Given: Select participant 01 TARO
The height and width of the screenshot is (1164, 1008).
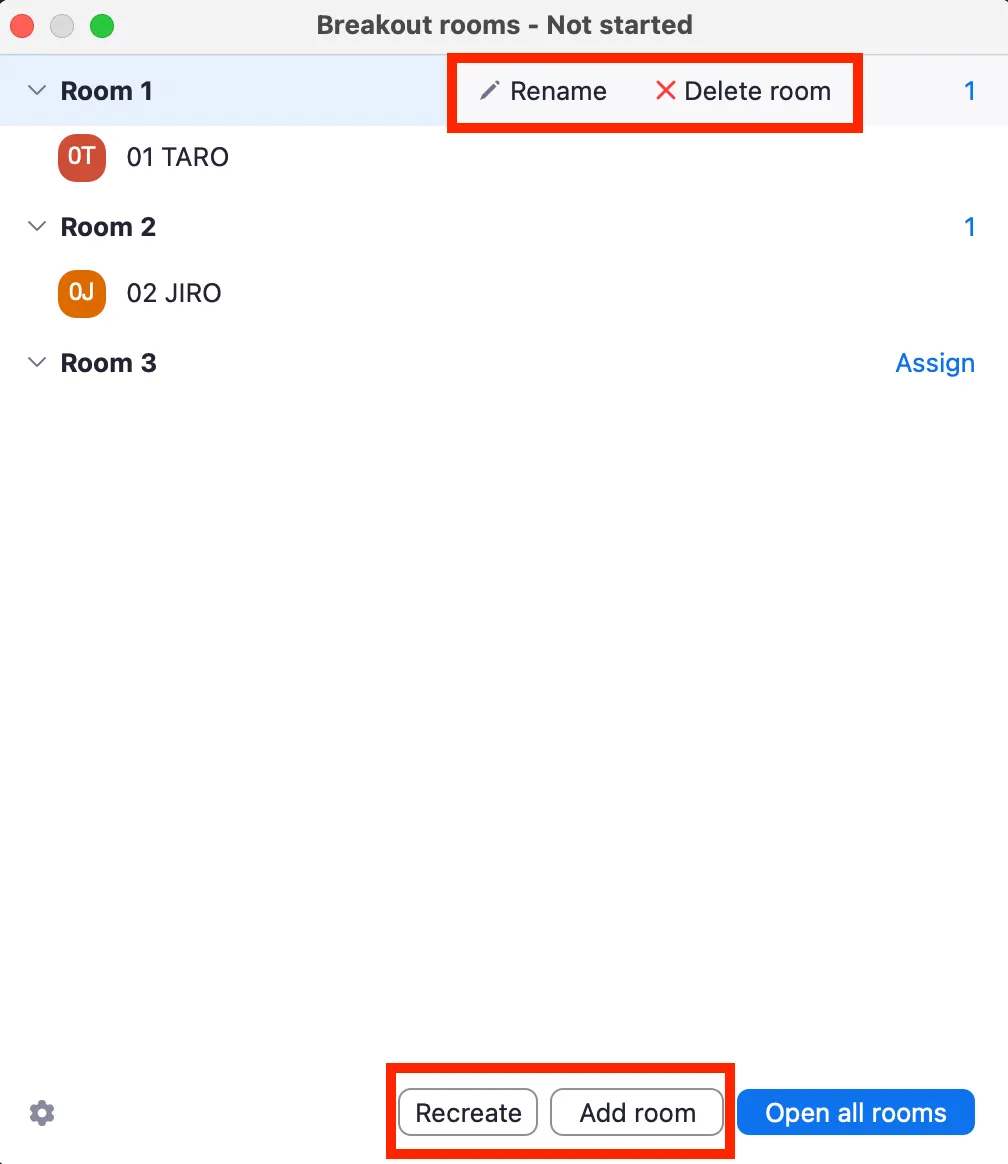Looking at the screenshot, I should pyautogui.click(x=177, y=157).
